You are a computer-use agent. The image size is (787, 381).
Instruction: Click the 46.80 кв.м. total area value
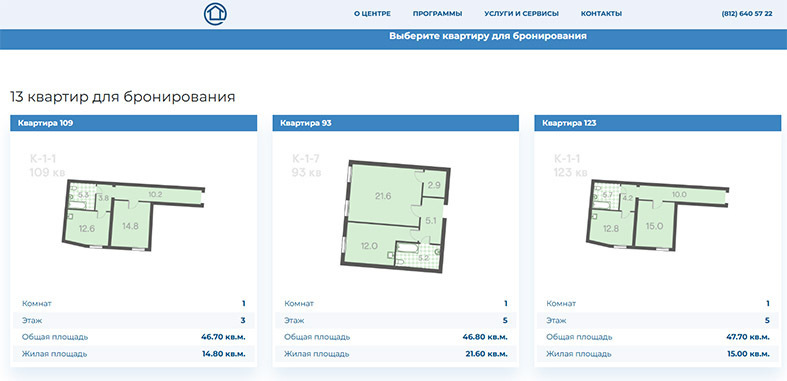click(x=485, y=337)
